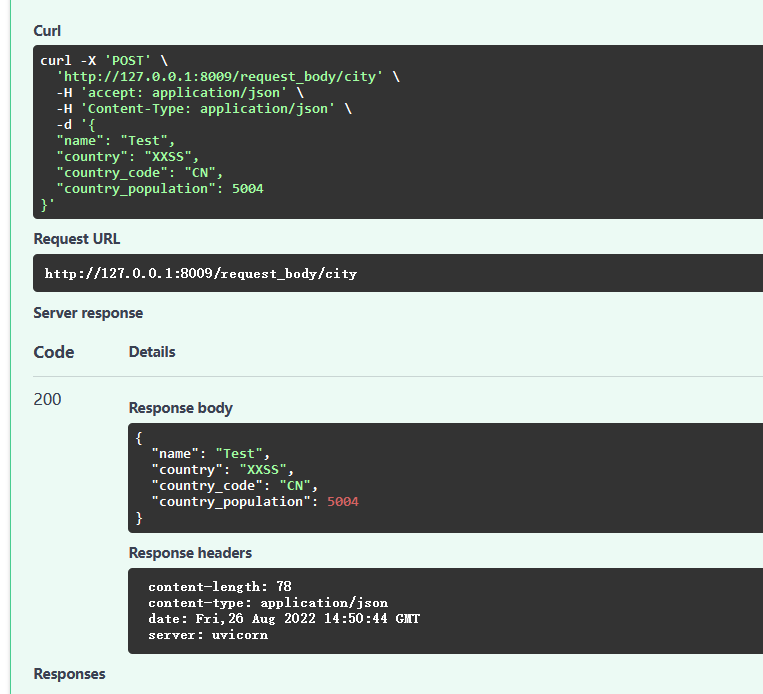Click server: uvicorn header line
Image resolution: width=763 pixels, height=694 pixels.
pyautogui.click(x=208, y=635)
